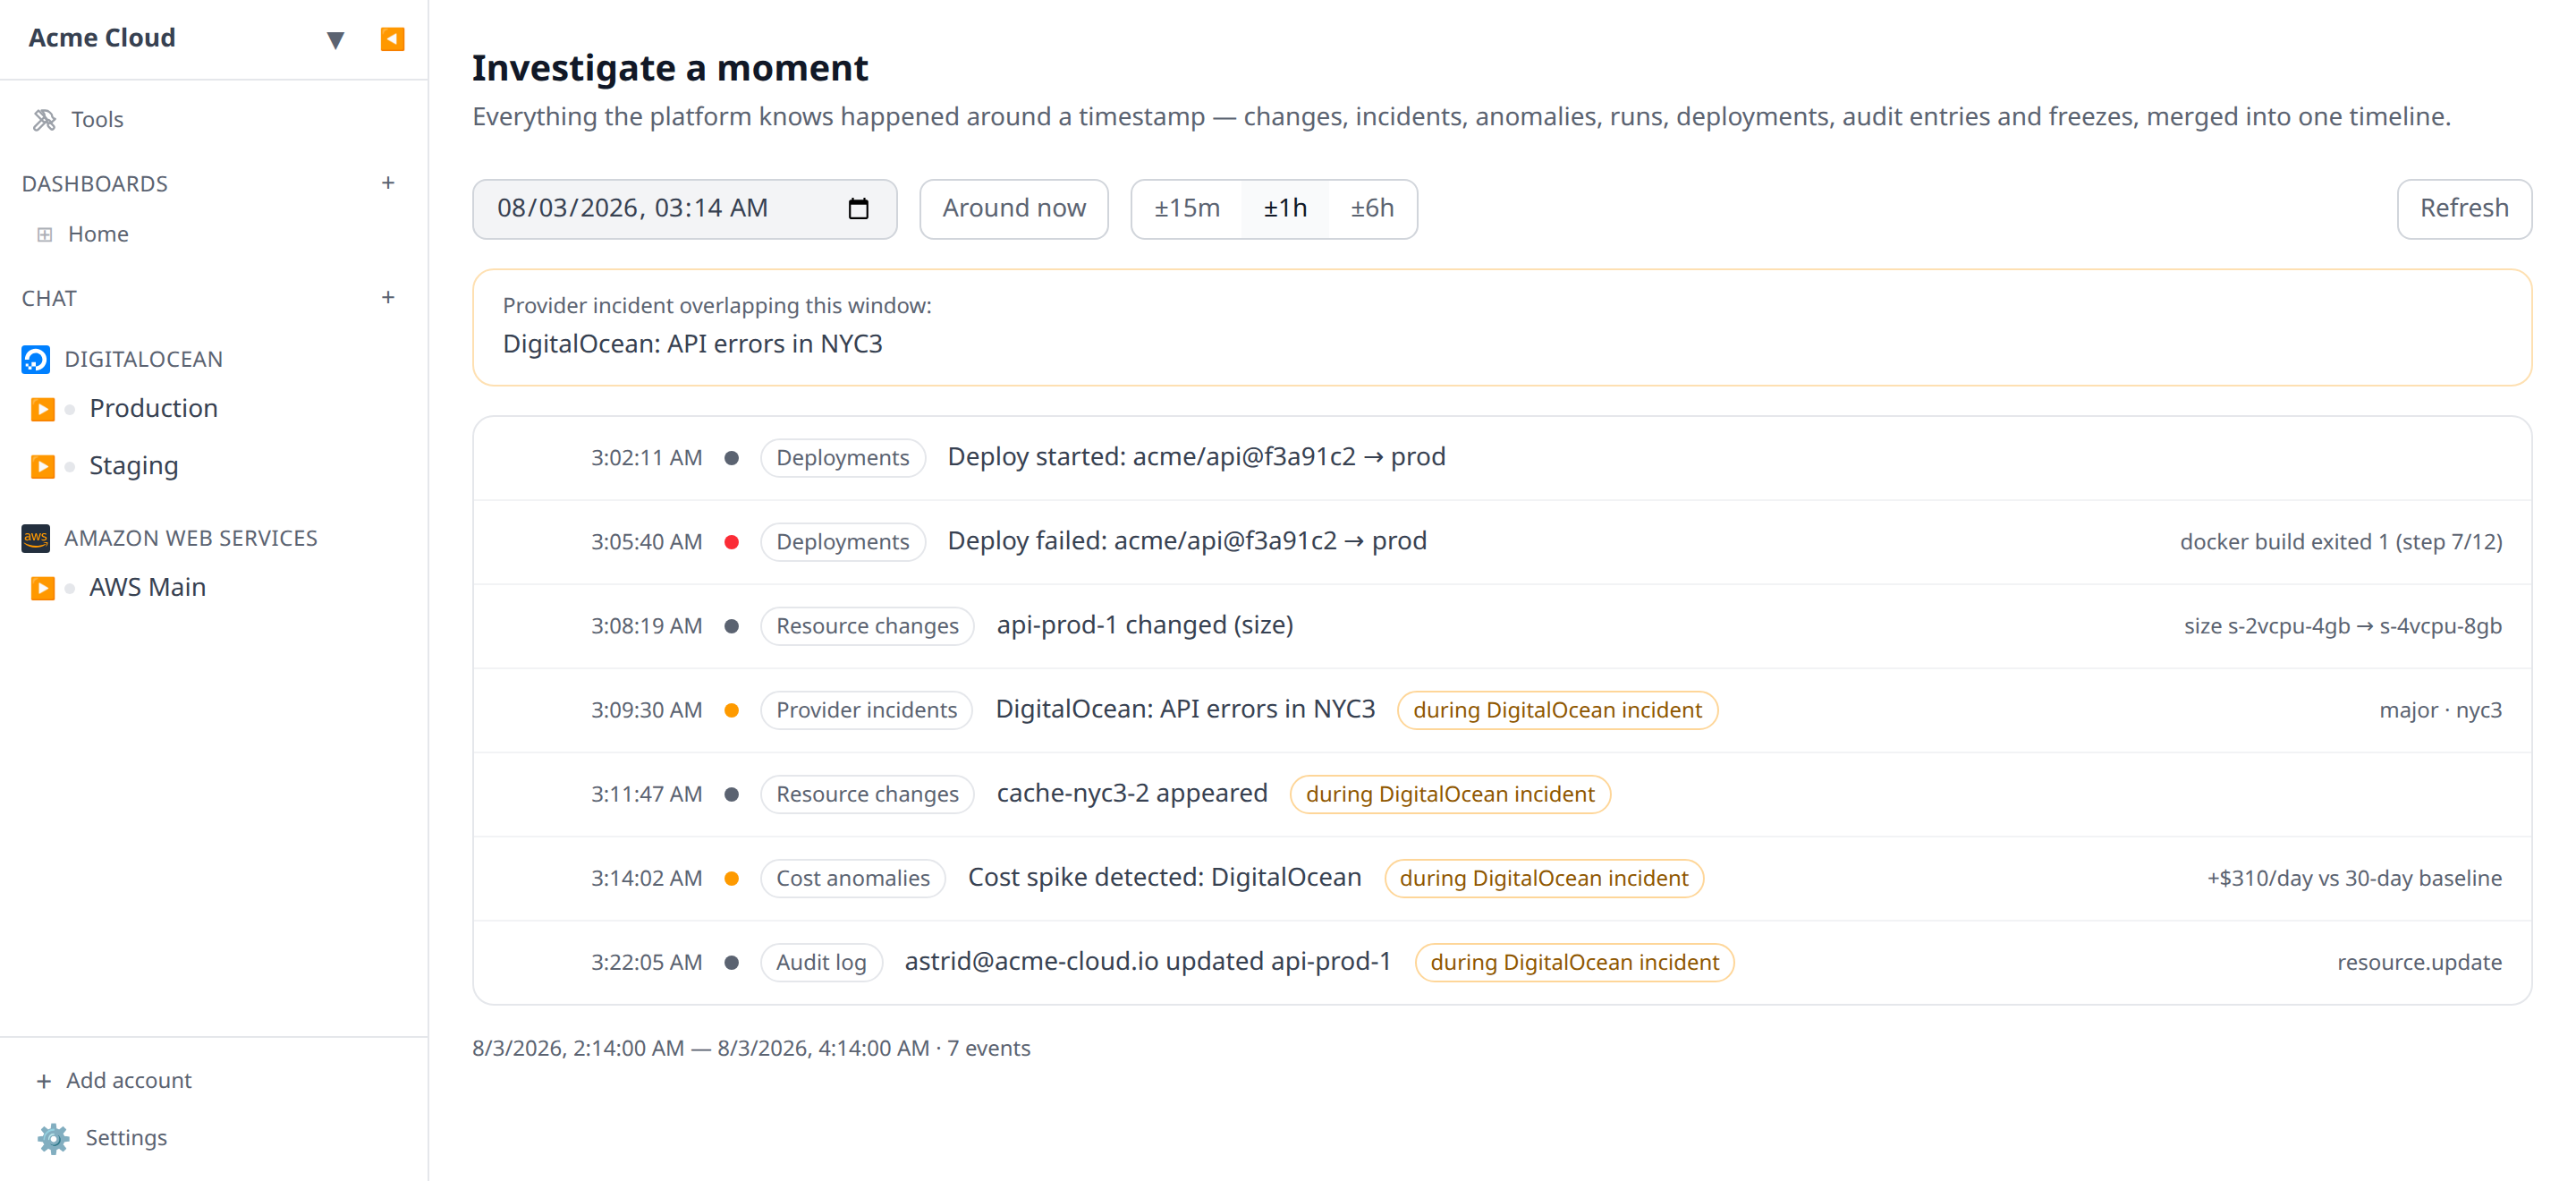The height and width of the screenshot is (1181, 2576).
Task: Click incident badge on cache-nyc3-2 row
Action: (1450, 794)
